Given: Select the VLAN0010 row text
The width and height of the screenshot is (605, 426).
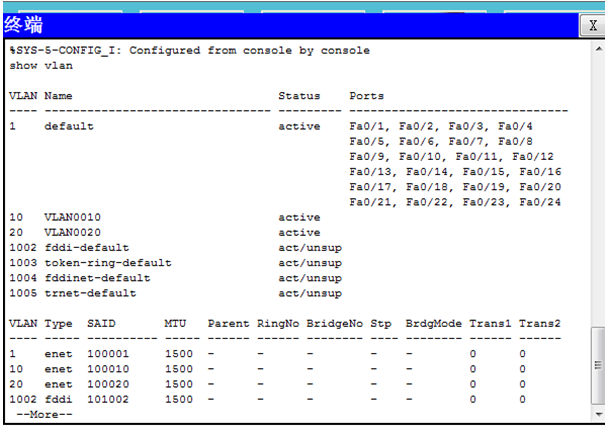Looking at the screenshot, I should pyautogui.click(x=73, y=217).
